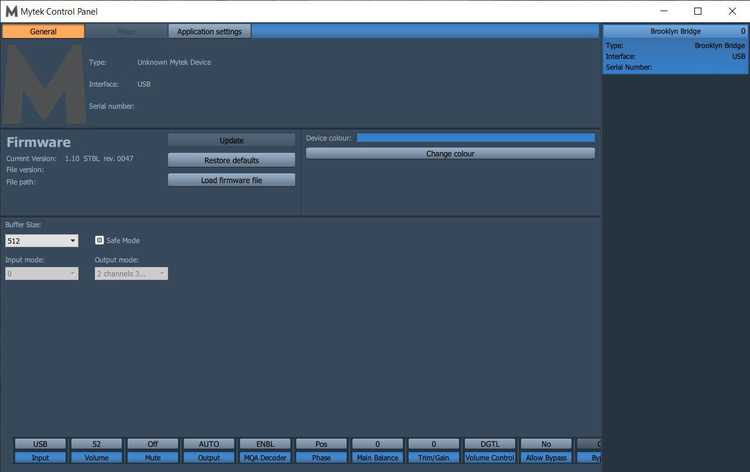Click the large Mytek M device logo

tap(44, 84)
